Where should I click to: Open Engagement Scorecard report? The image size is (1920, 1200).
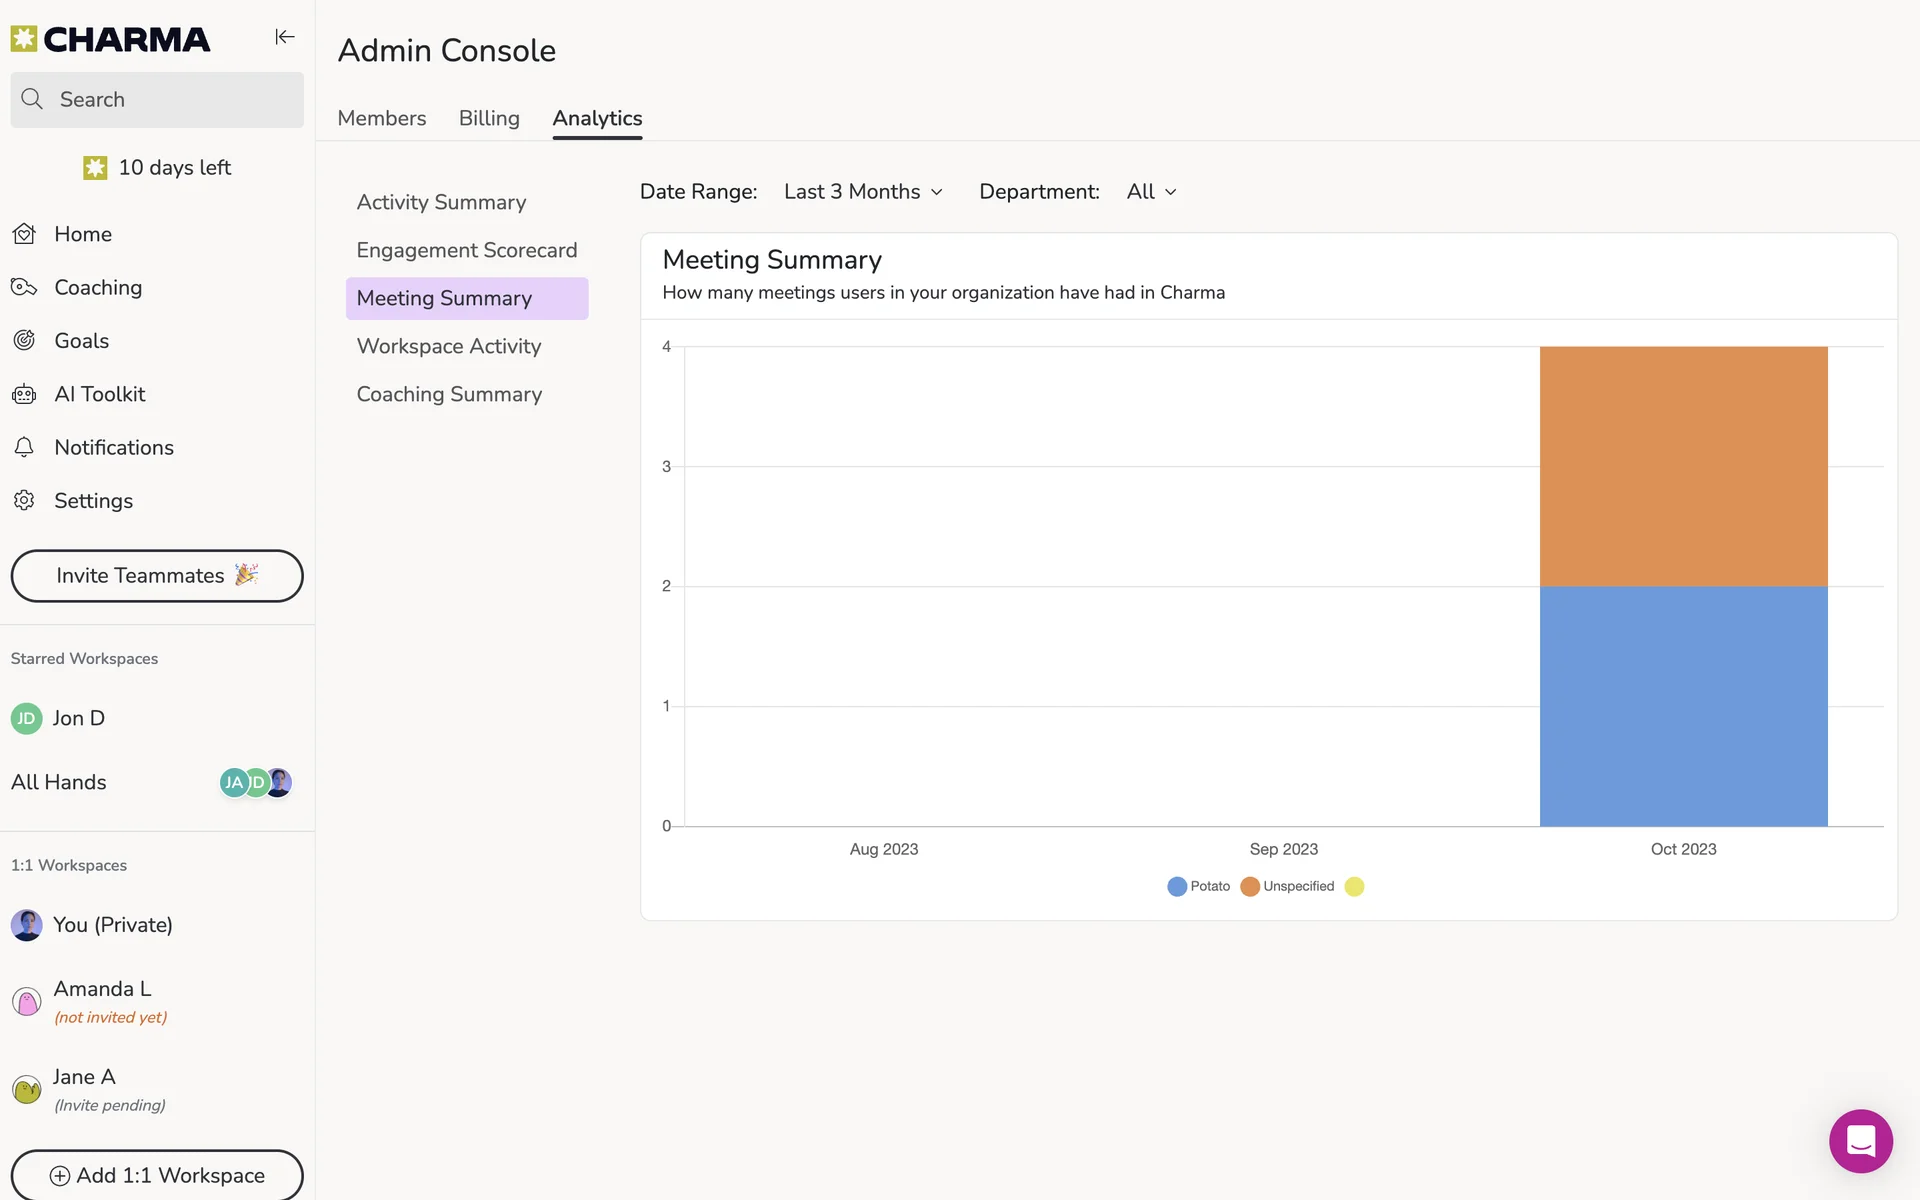pyautogui.click(x=467, y=250)
